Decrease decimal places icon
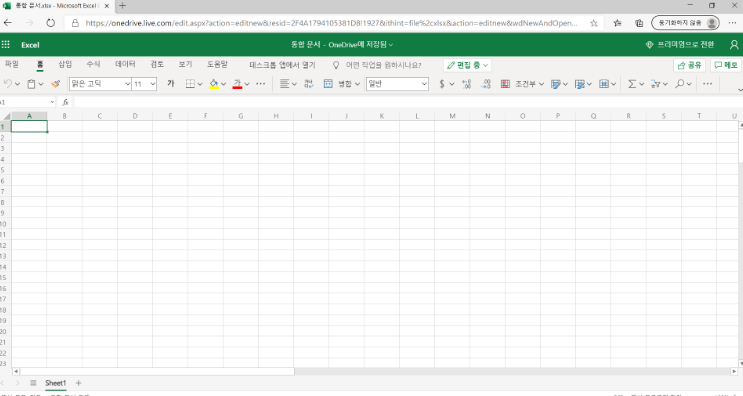The image size is (743, 396). pos(486,84)
